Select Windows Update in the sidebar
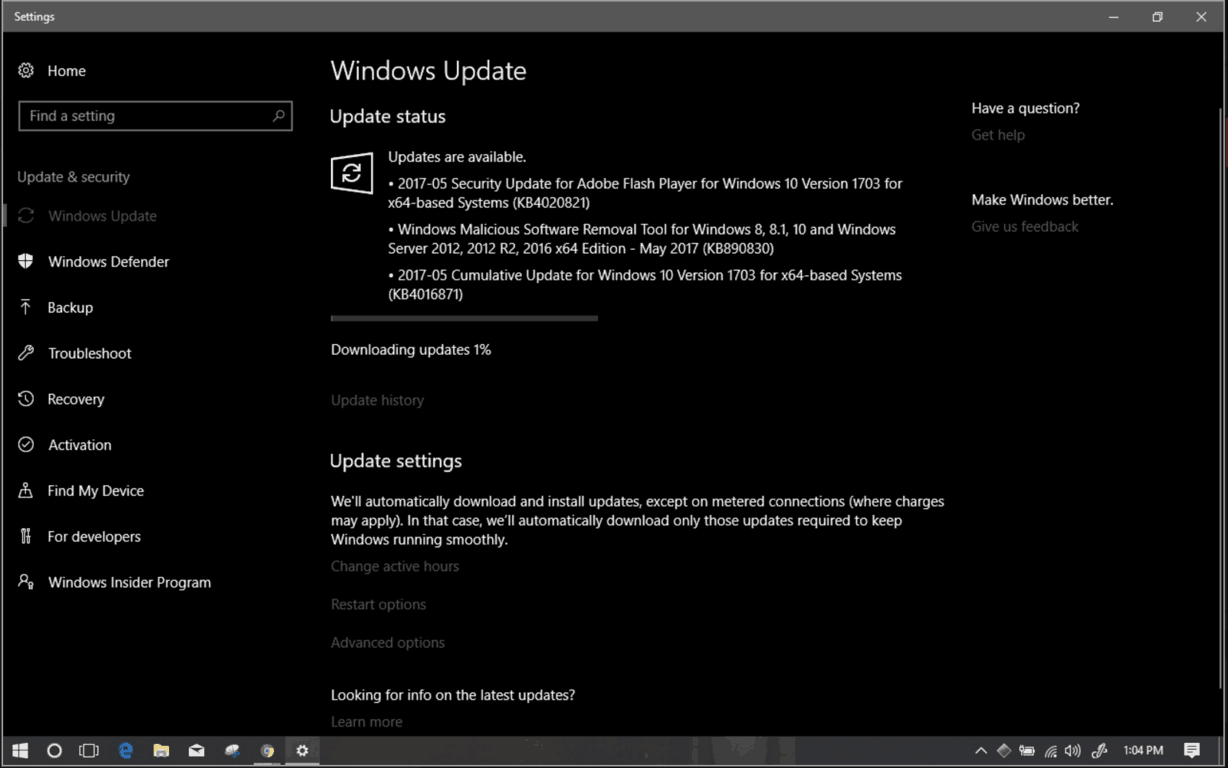This screenshot has height=768, width=1228. point(102,216)
